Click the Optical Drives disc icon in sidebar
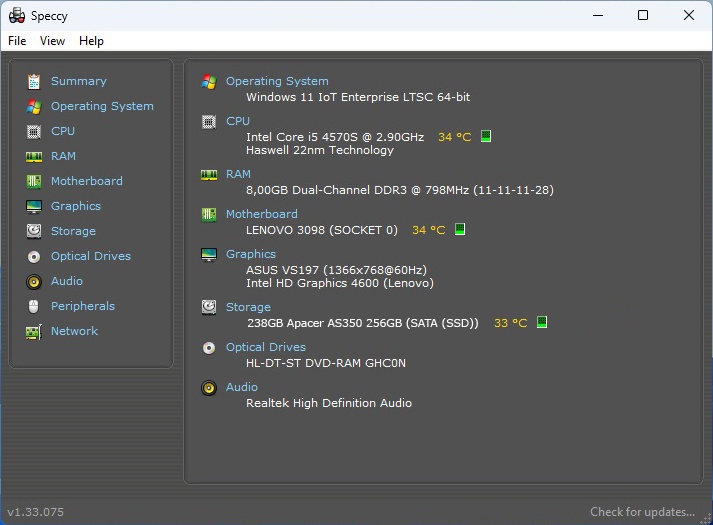713x525 pixels. coord(34,257)
